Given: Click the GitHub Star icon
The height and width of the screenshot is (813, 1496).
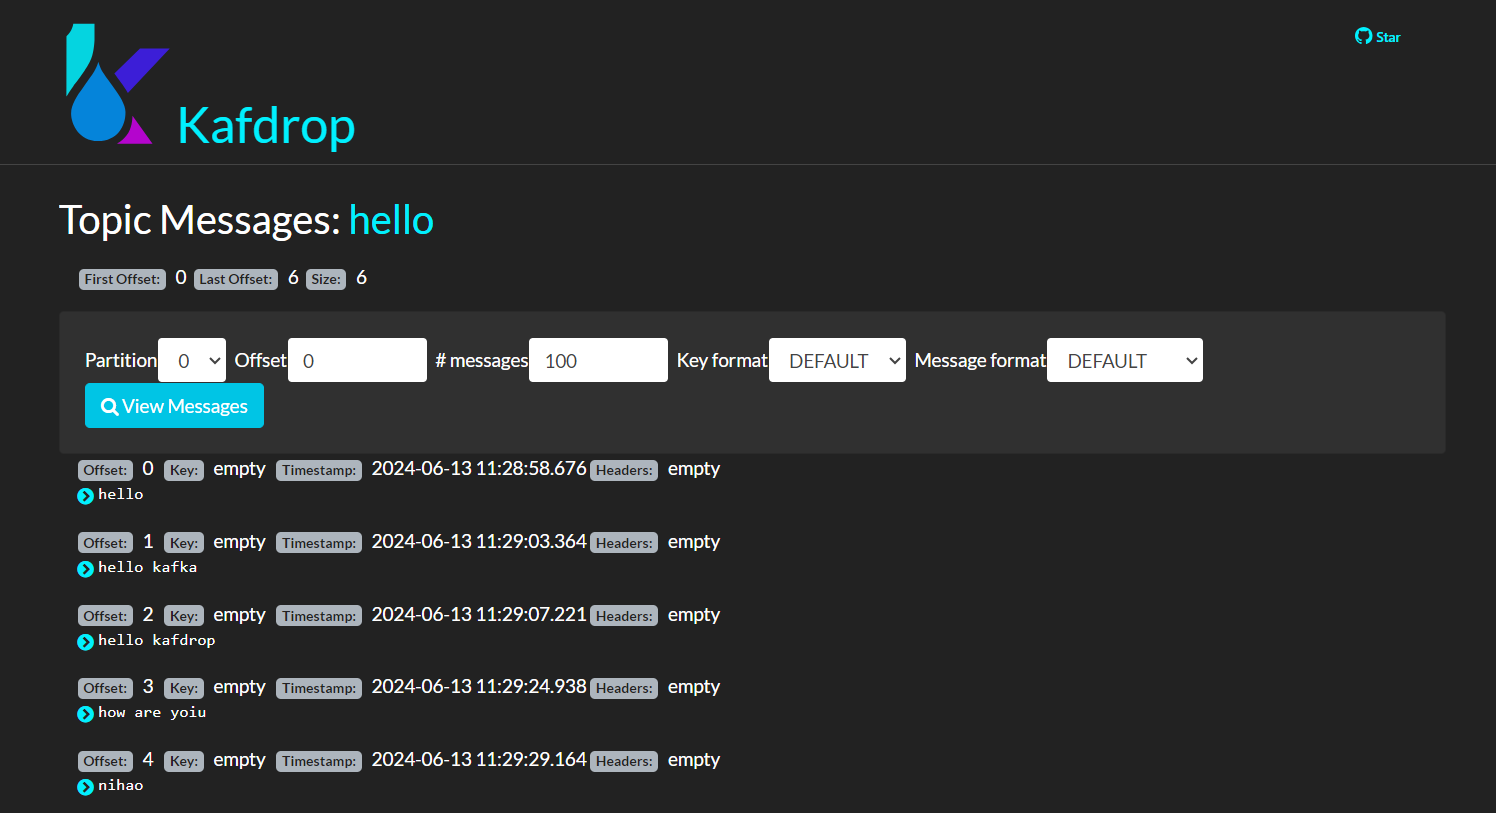Looking at the screenshot, I should [x=1363, y=36].
